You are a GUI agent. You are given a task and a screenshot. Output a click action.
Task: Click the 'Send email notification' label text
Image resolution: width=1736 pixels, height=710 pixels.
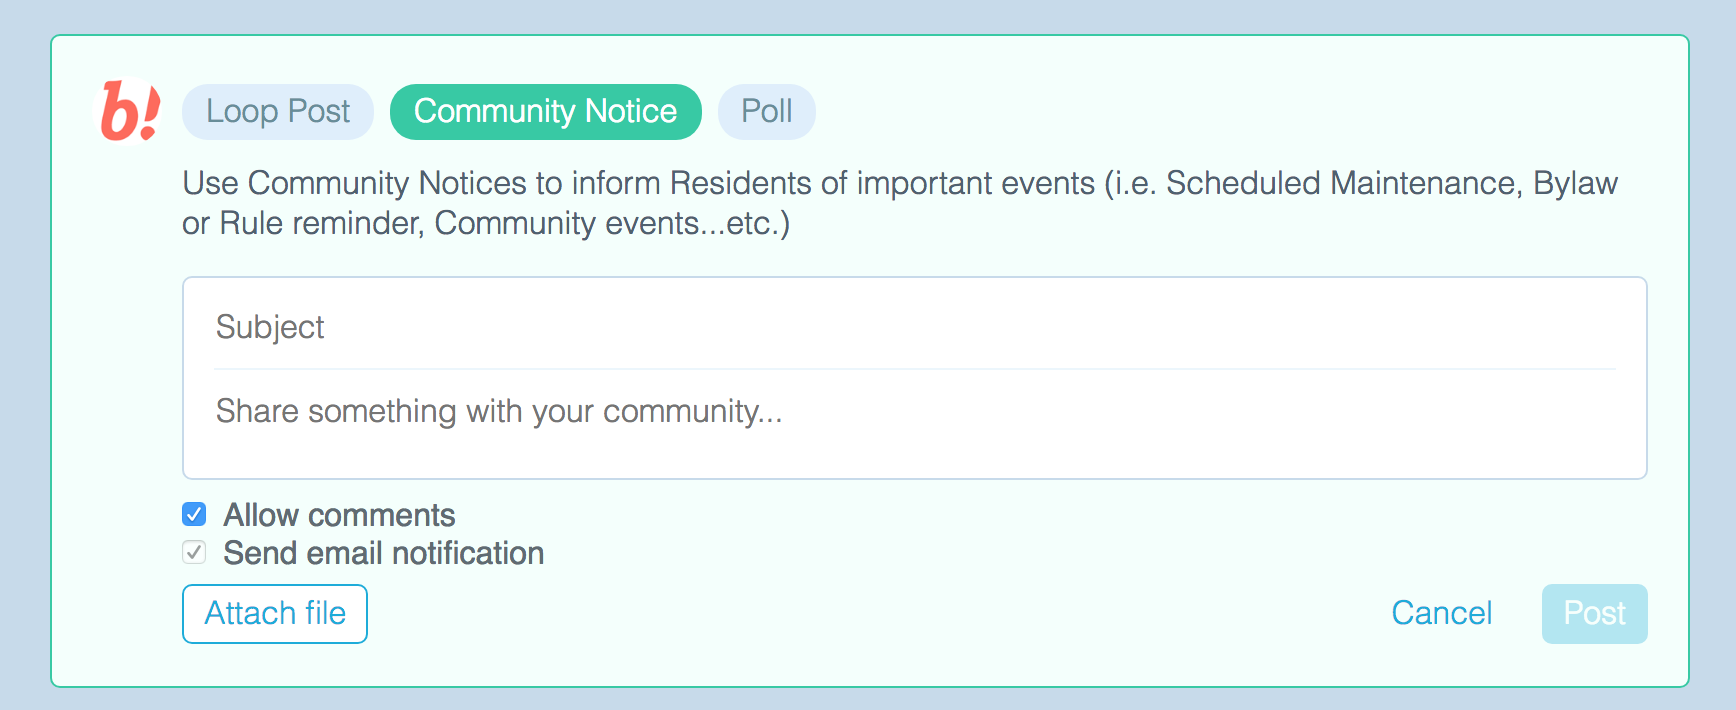(x=383, y=553)
